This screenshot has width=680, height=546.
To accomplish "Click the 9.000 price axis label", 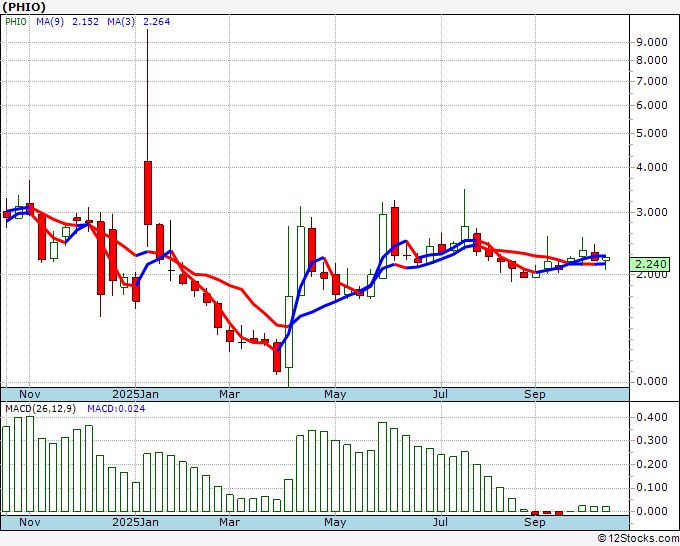I will pos(651,42).
